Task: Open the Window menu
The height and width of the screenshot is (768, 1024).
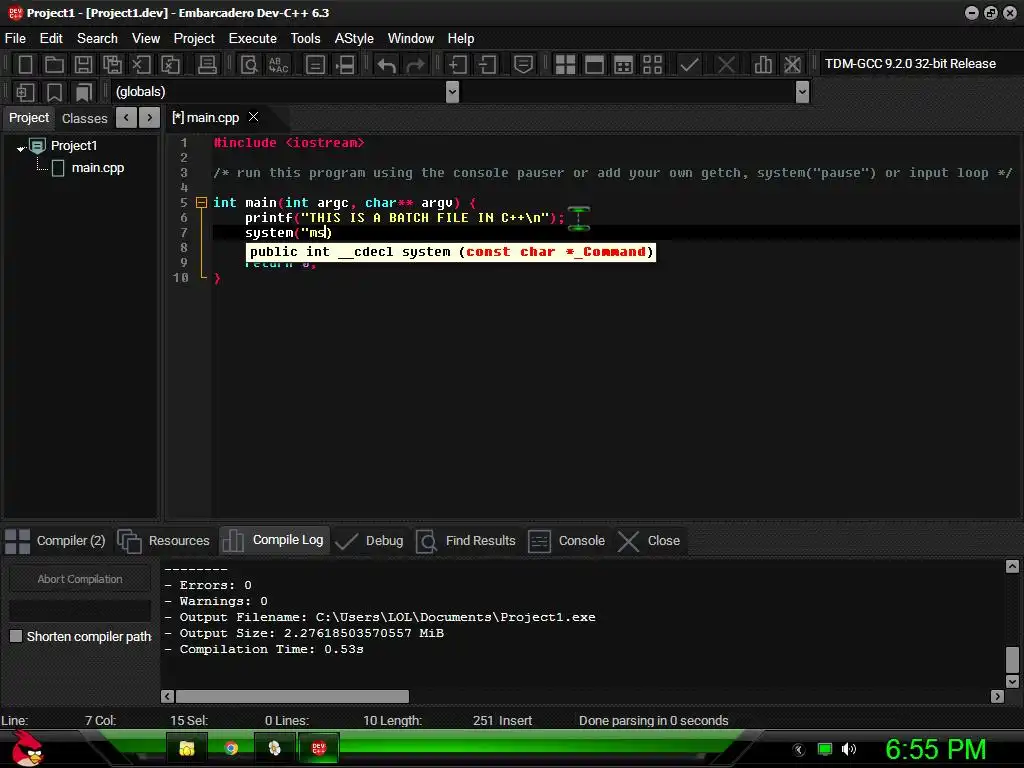Action: pos(411,39)
